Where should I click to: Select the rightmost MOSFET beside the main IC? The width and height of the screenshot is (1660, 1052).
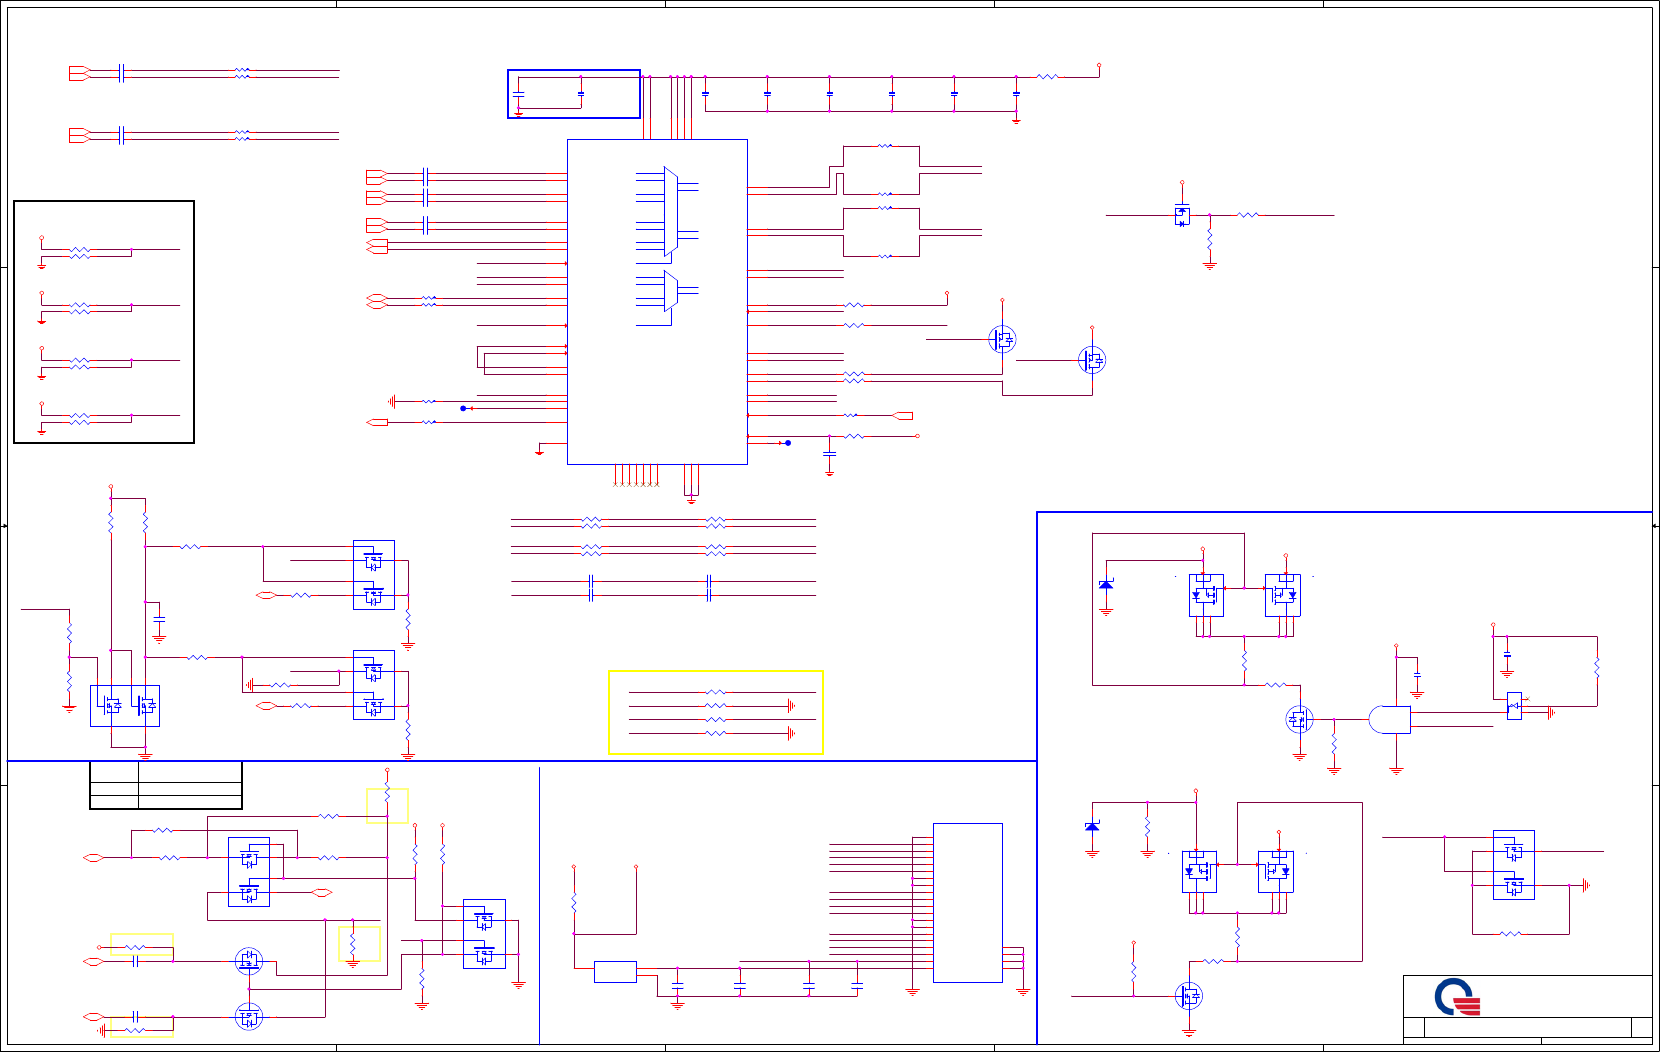(1092, 360)
